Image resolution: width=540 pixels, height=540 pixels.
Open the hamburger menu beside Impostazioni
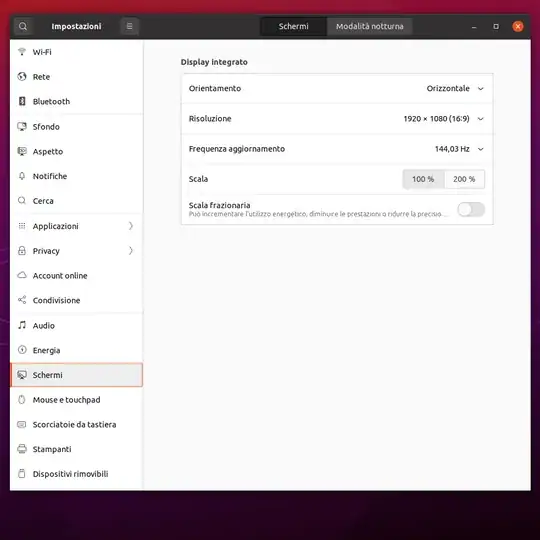[x=129, y=26]
